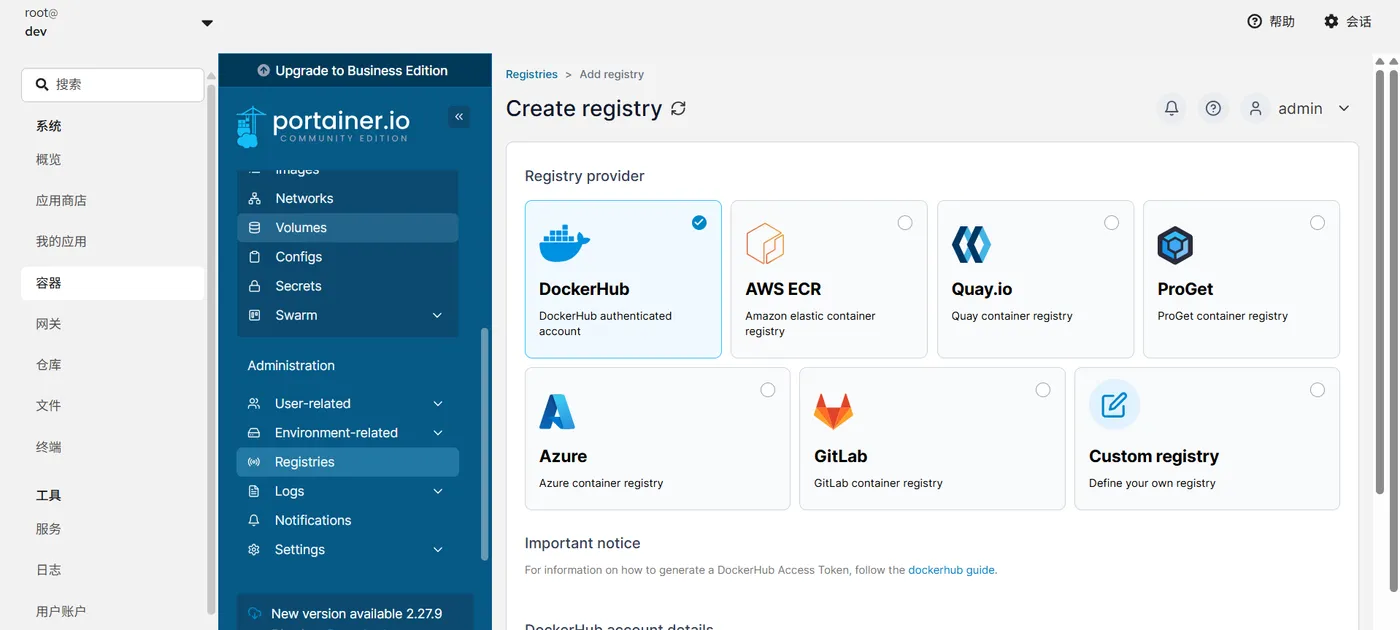Select the DockerHub radio option
This screenshot has height=630, width=1400.
[699, 222]
